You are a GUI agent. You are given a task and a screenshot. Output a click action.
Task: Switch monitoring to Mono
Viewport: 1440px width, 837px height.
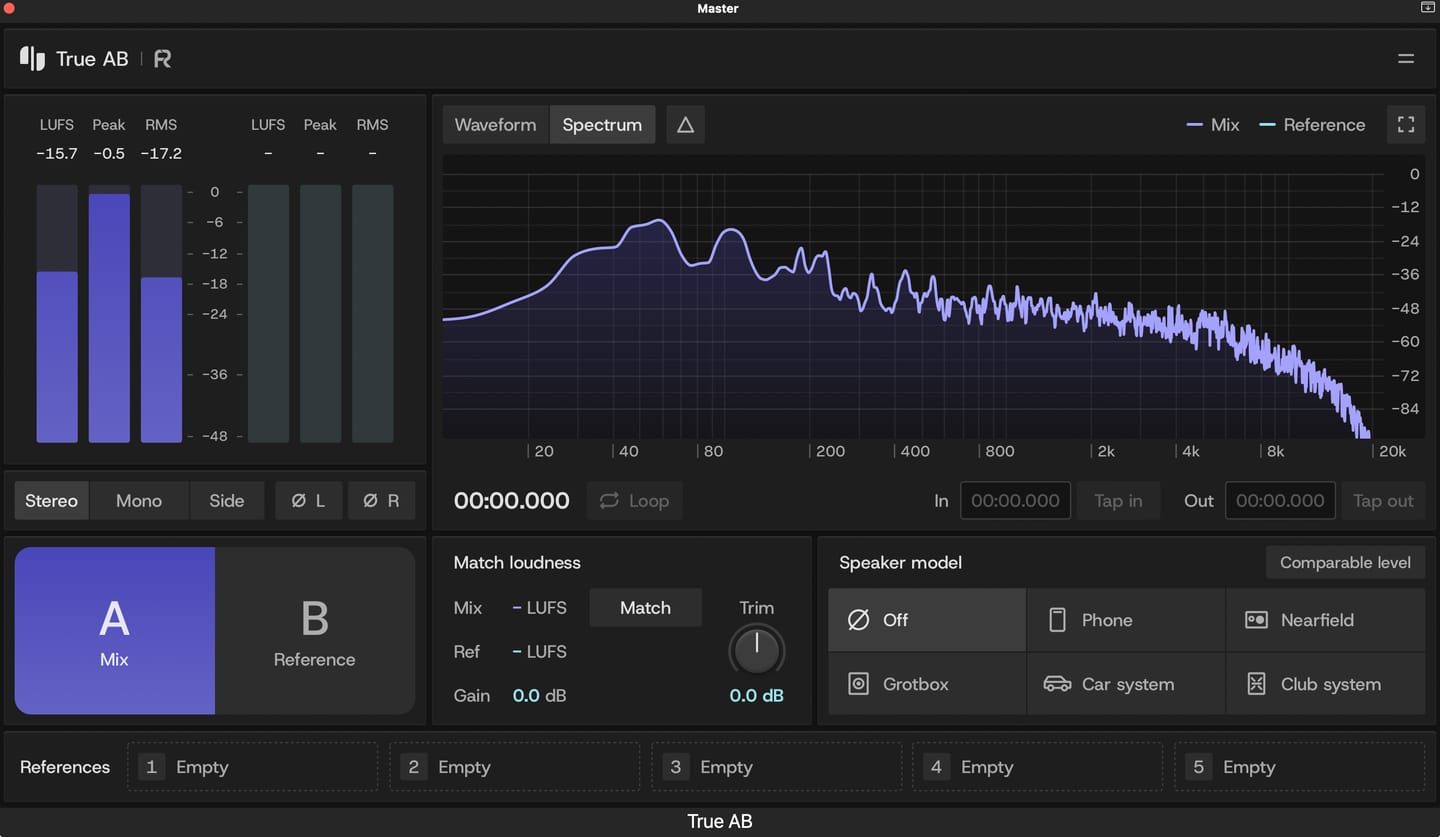coord(139,501)
